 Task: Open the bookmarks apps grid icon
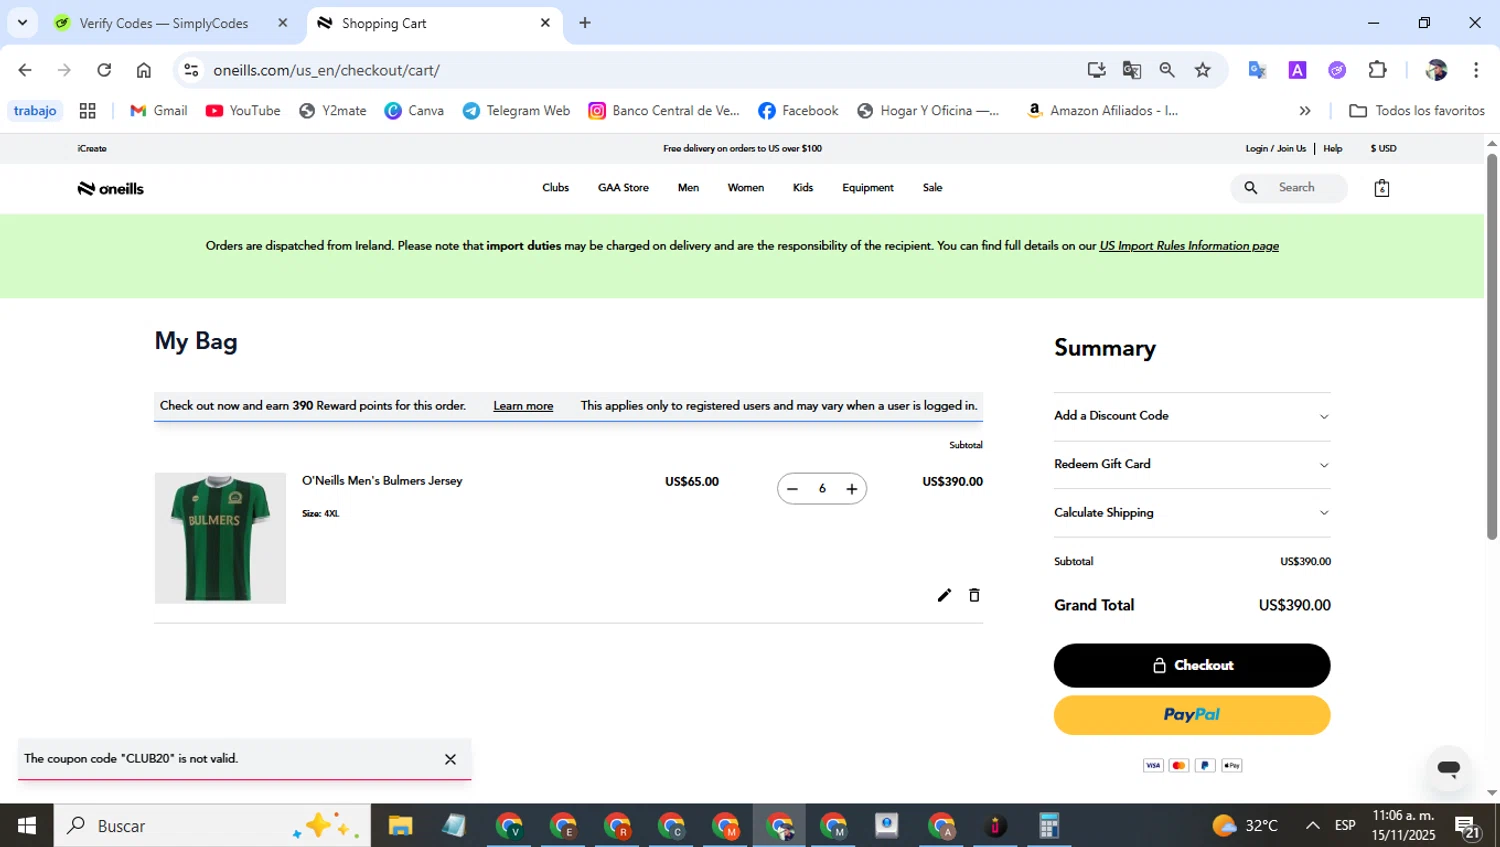coord(88,111)
